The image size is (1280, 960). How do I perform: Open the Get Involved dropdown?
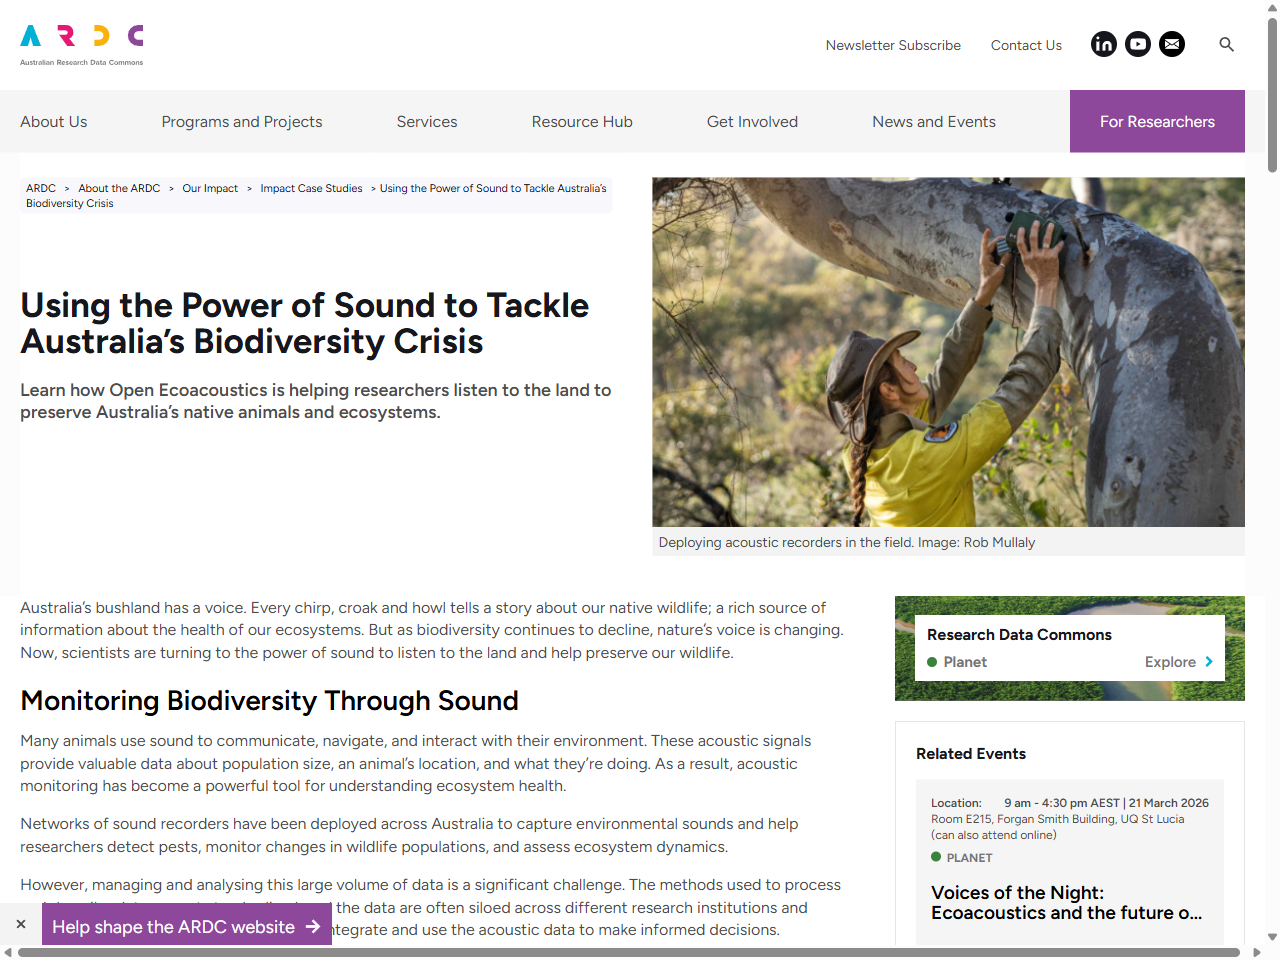click(x=752, y=121)
